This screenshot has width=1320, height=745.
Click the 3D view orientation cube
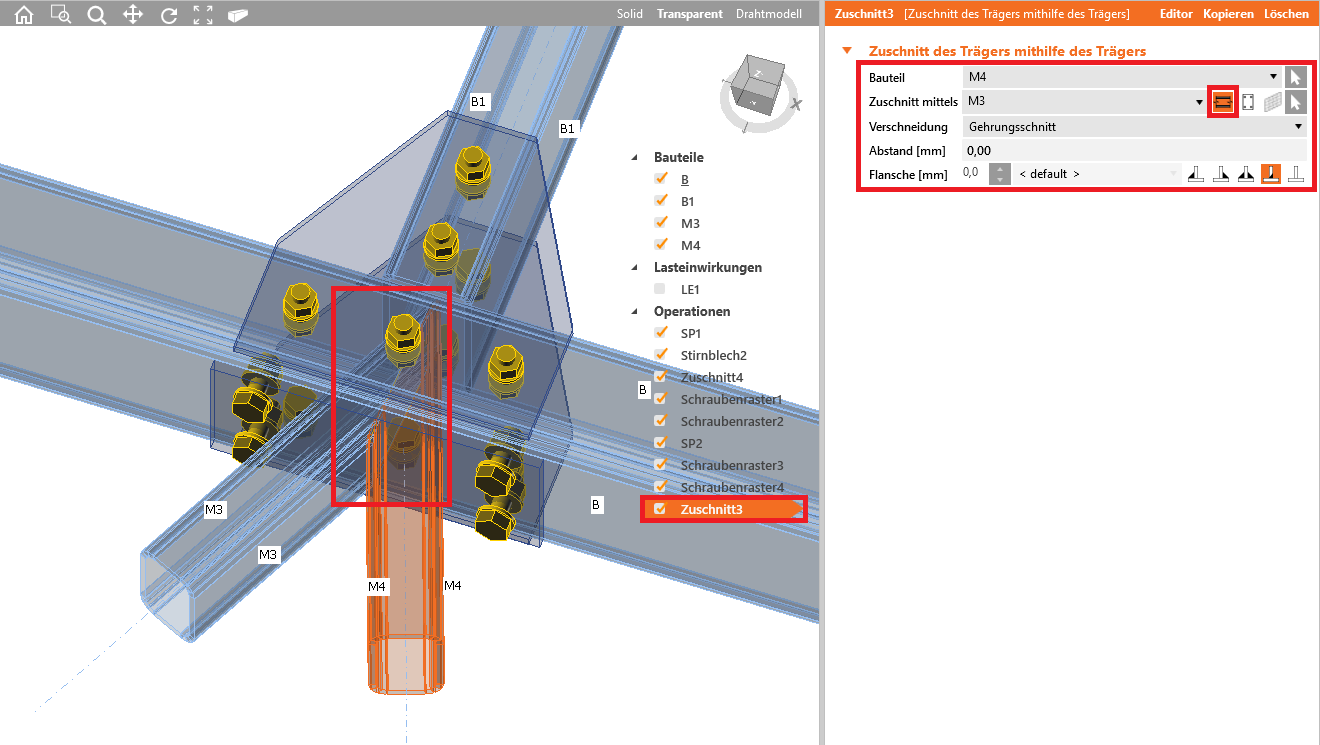[755, 88]
